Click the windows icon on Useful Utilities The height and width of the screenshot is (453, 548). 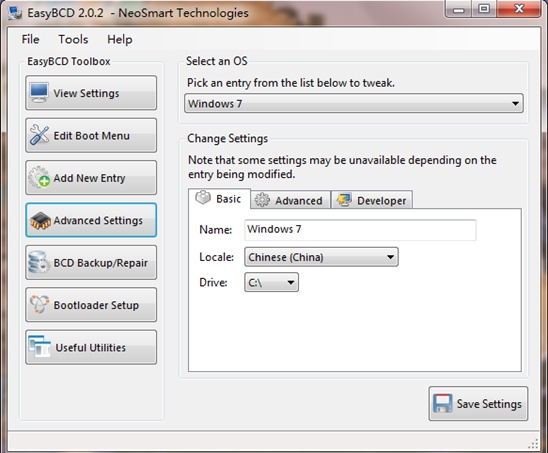[x=39, y=346]
